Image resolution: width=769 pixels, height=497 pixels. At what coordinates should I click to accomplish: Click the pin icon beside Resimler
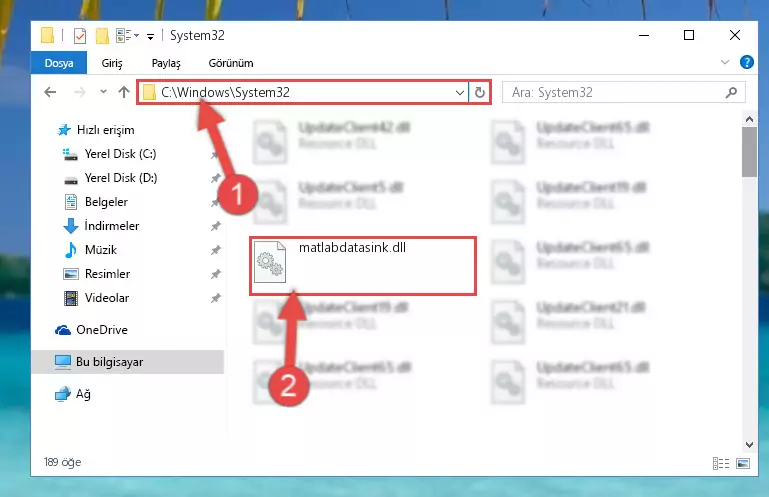[x=215, y=274]
